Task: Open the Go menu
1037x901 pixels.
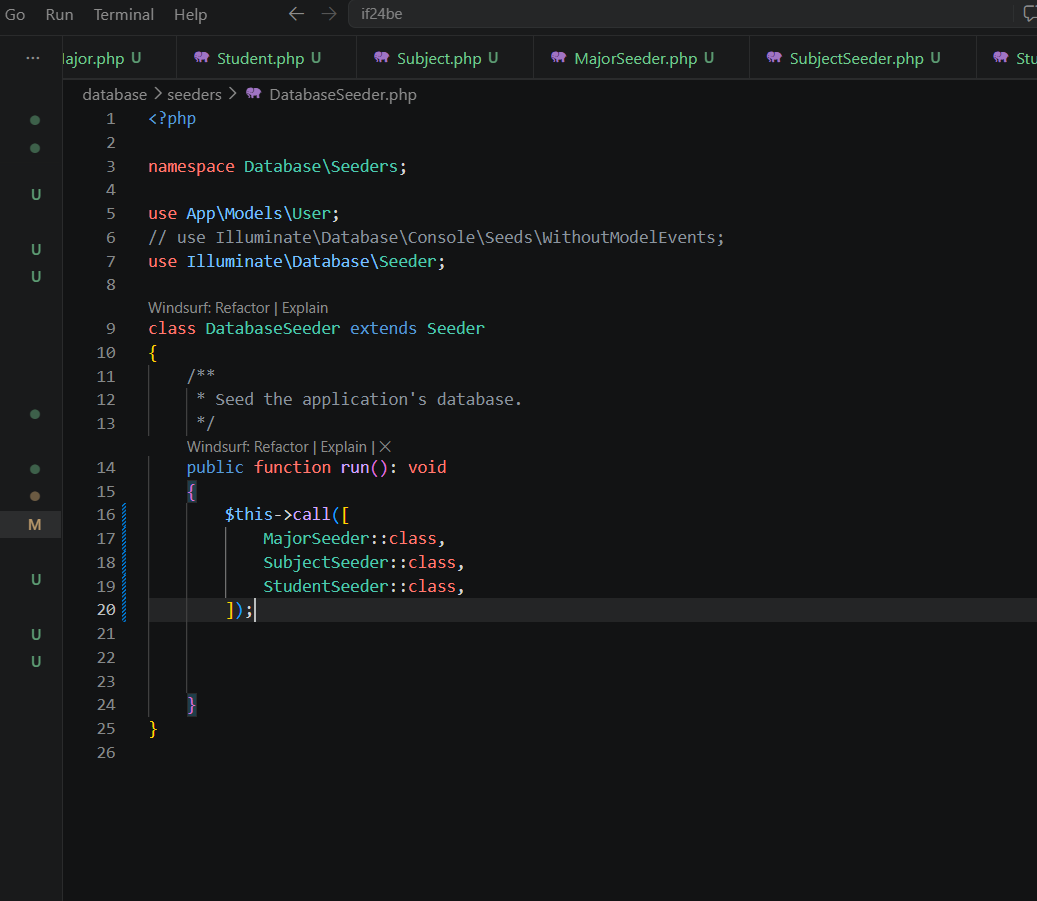Action: coord(15,14)
